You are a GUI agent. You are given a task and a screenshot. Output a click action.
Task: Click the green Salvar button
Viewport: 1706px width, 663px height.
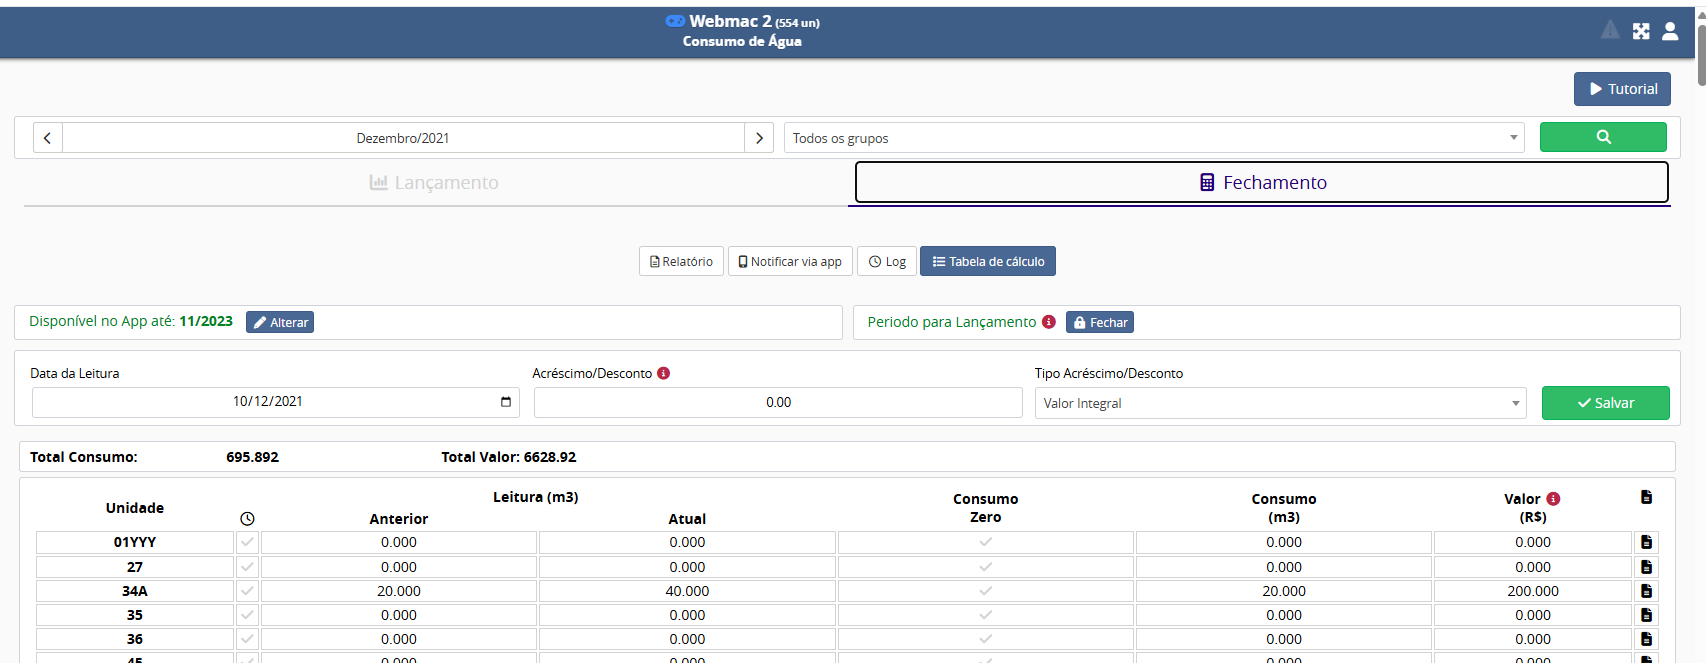point(1606,403)
